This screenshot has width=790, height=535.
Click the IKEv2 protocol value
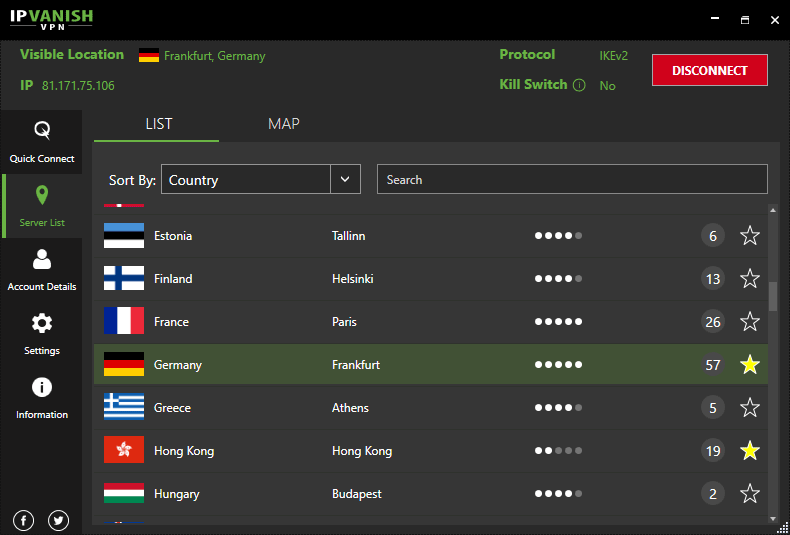[614, 55]
